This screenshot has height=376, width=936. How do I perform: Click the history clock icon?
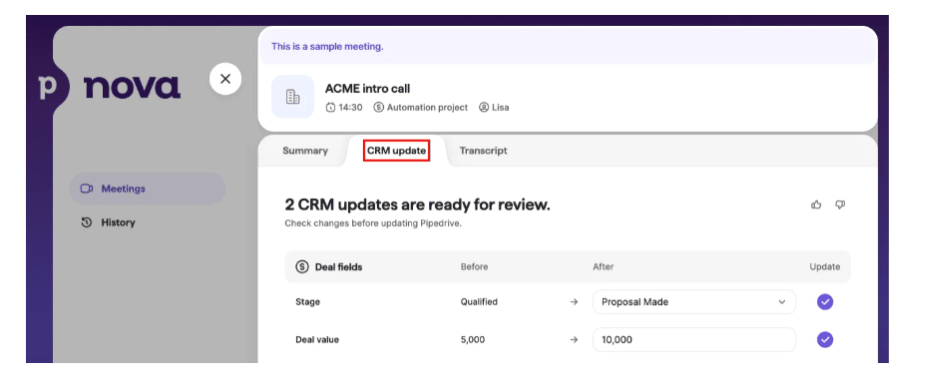[x=87, y=223]
